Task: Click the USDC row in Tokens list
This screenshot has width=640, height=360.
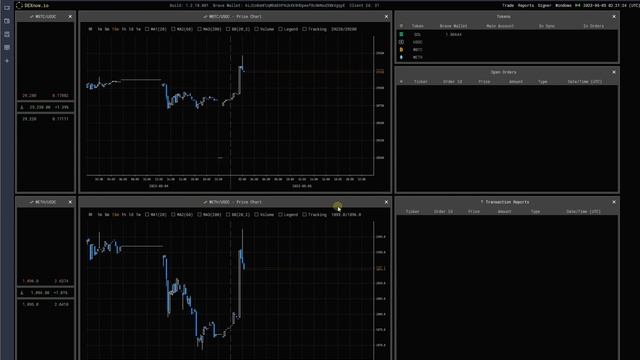Action: pos(507,42)
